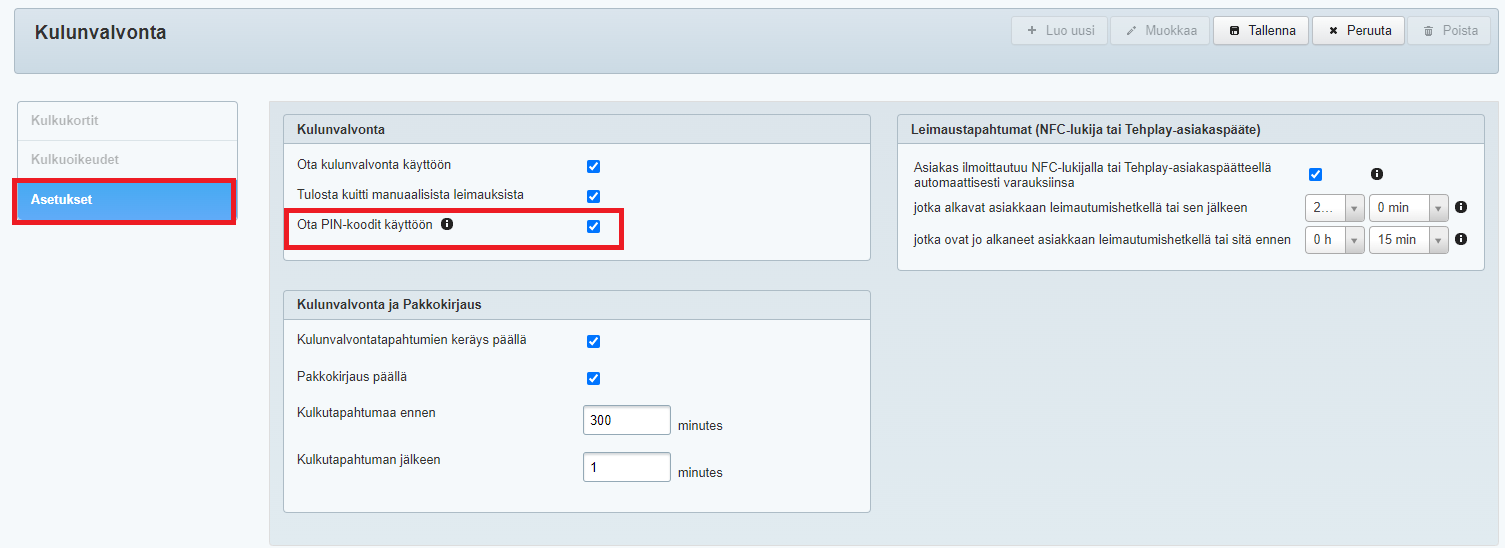
Task: Click the Kulkutapahtumaa ennen minutes field
Action: (x=626, y=421)
